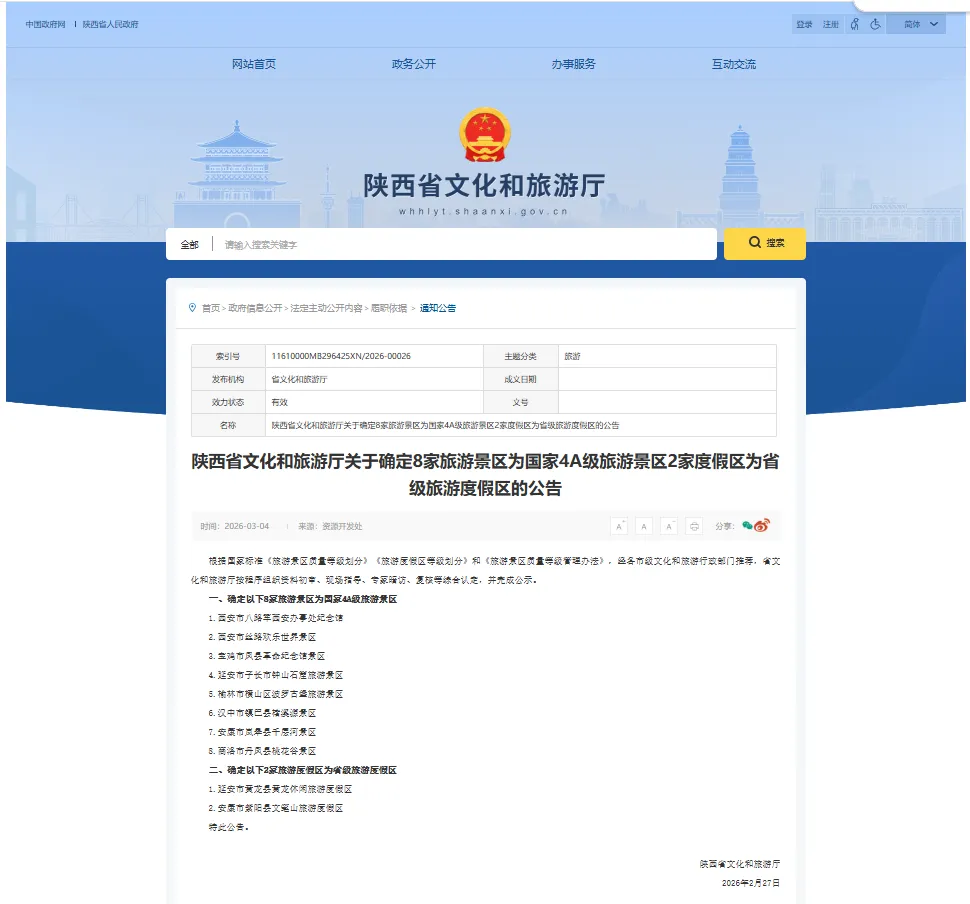Click the decrease font size A- icon
The height and width of the screenshot is (904, 970).
point(669,526)
